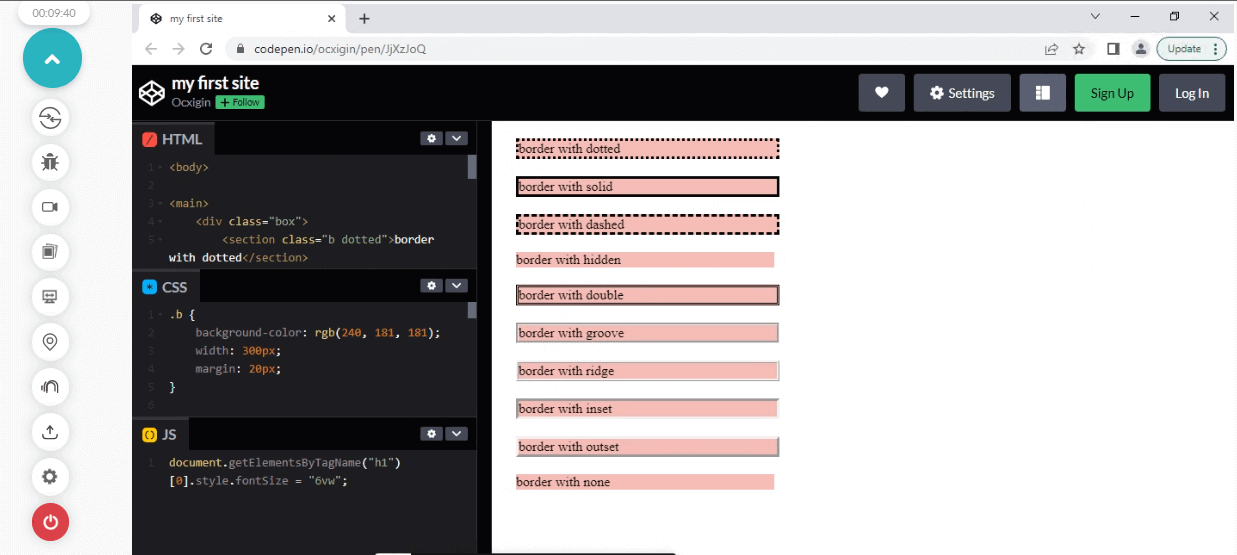Viewport: 1237px width, 555px height.
Task: Click the video camera record icon
Action: click(50, 207)
